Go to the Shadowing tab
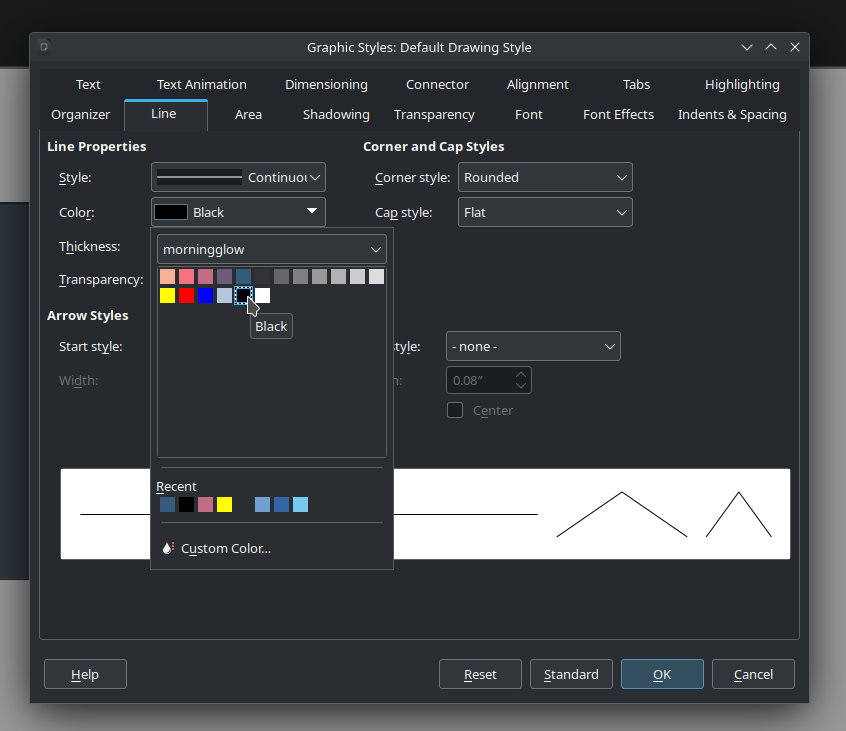 tap(336, 115)
